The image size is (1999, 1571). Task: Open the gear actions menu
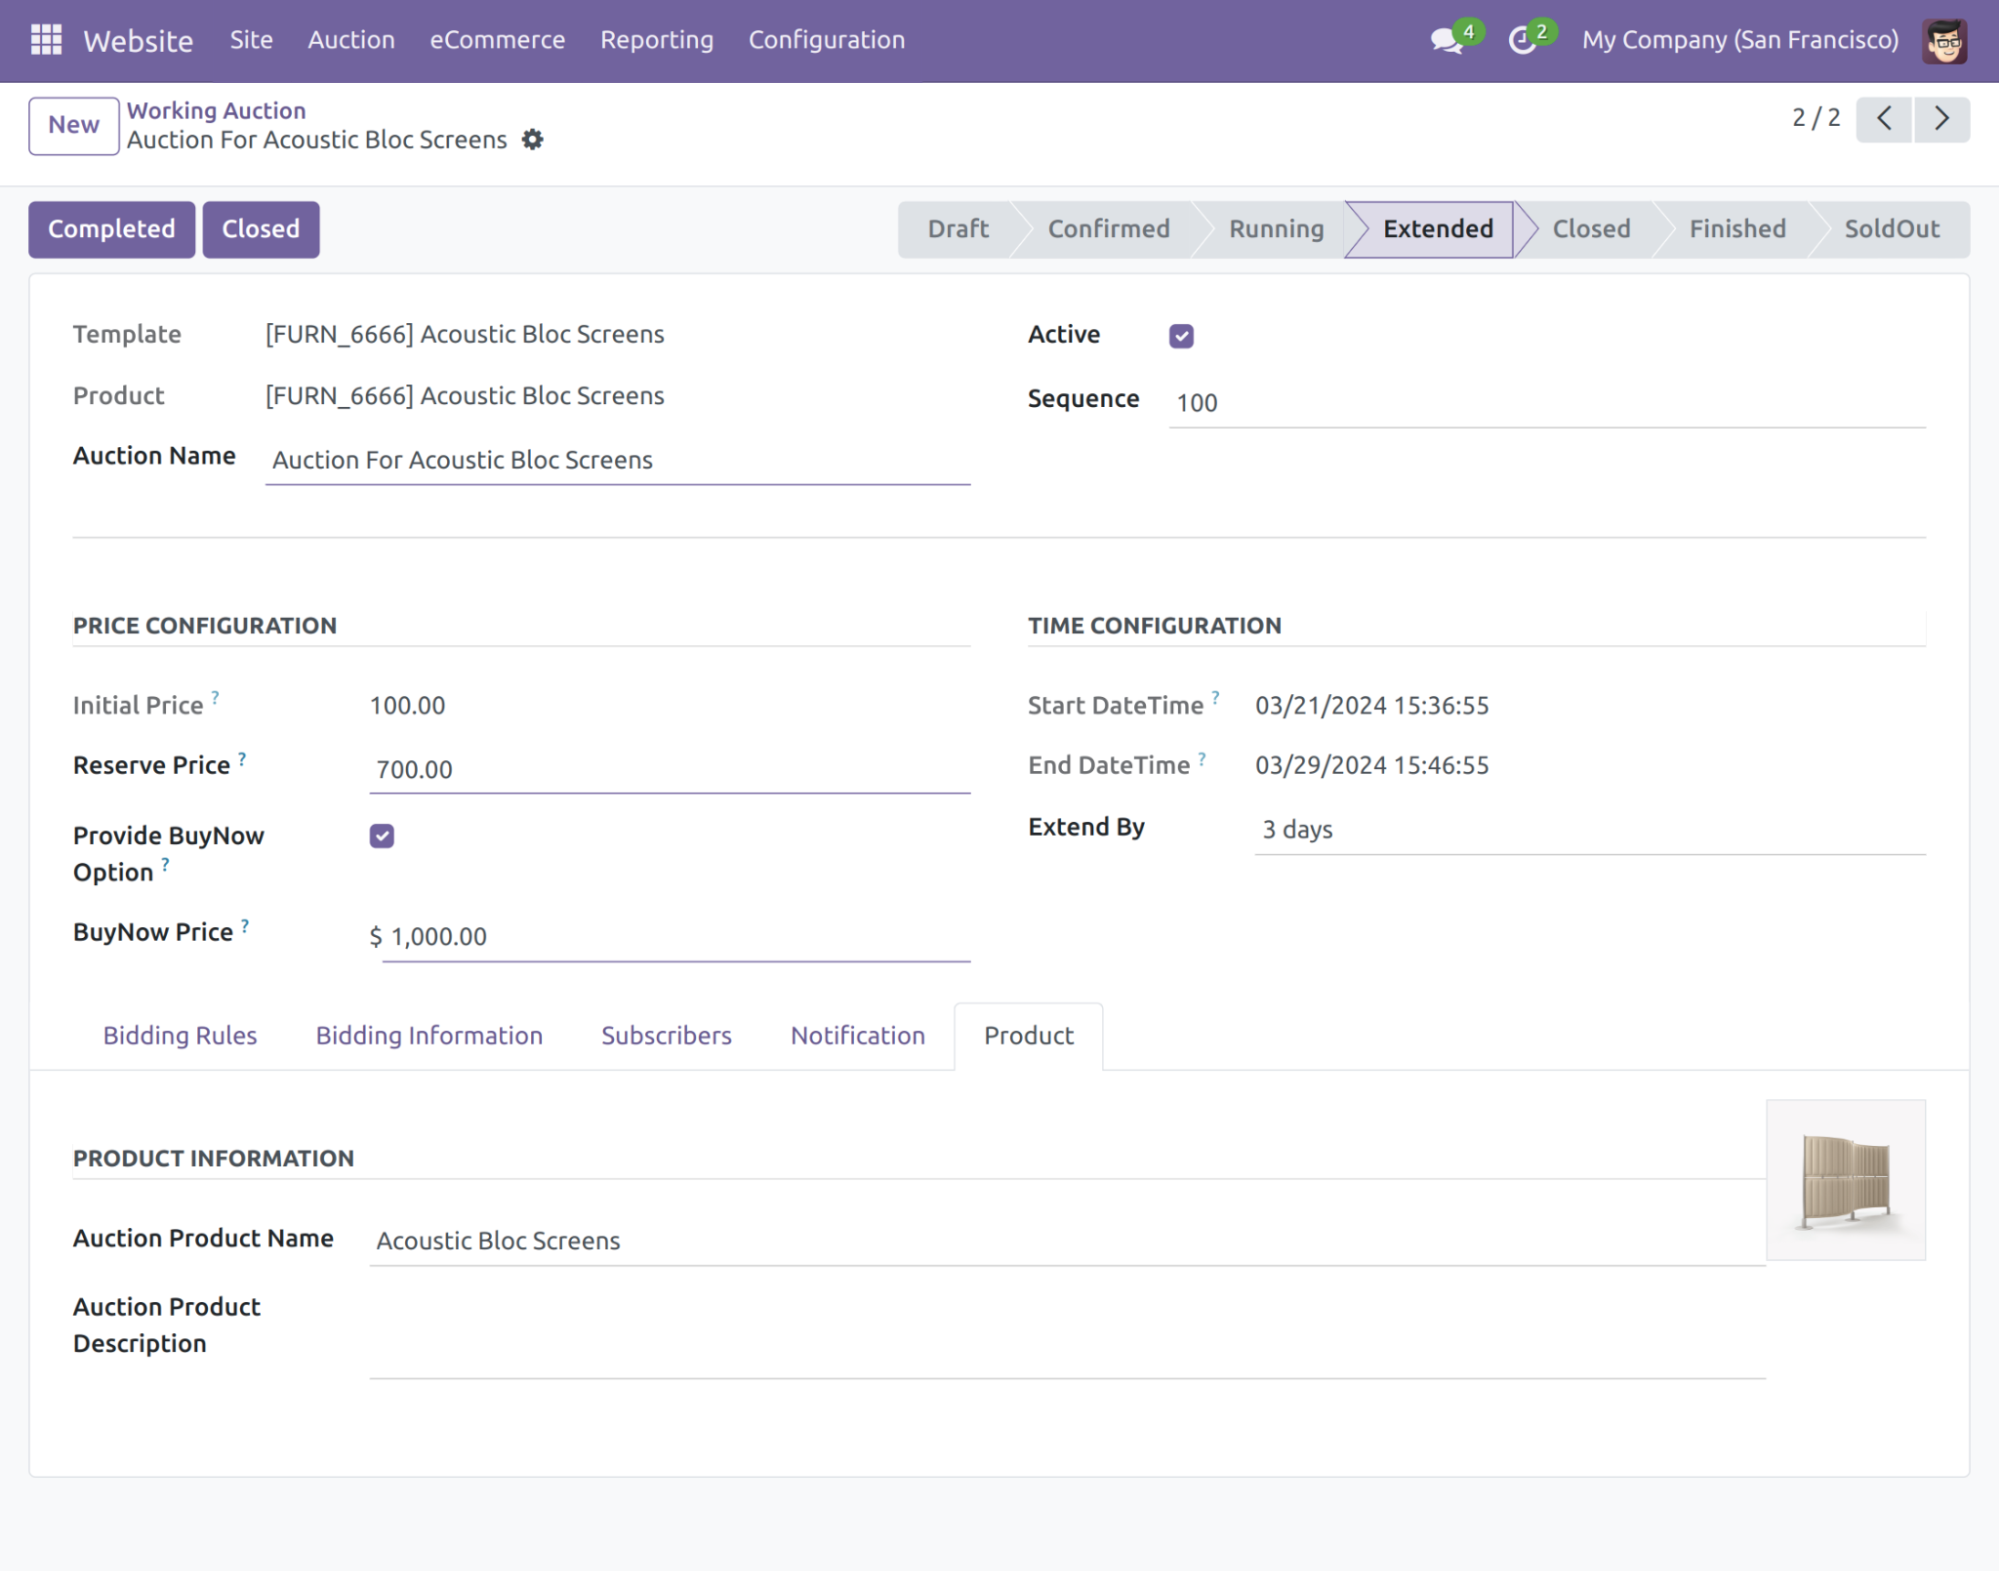(x=533, y=140)
